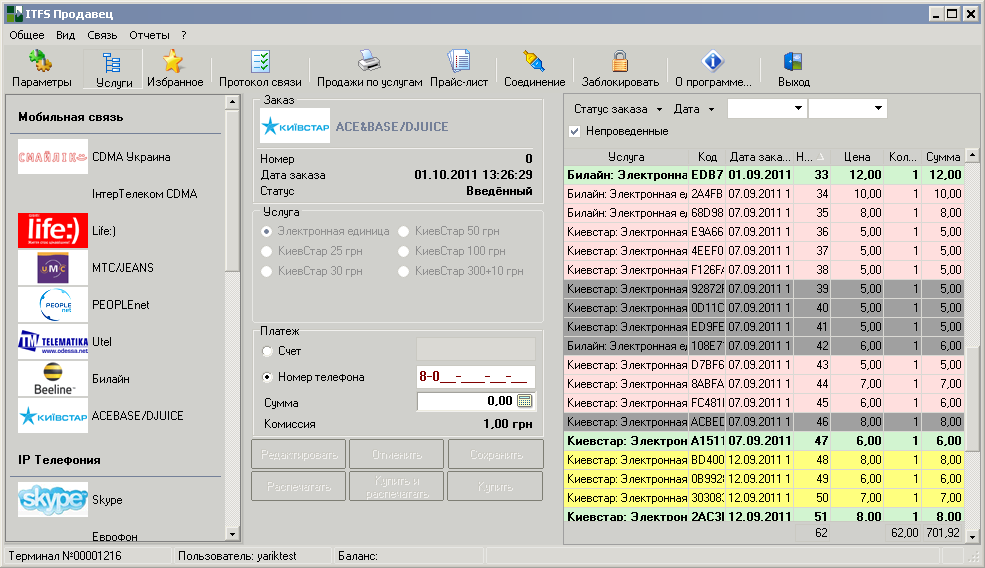
Task: Choose Счет payment radio button
Action: click(268, 351)
